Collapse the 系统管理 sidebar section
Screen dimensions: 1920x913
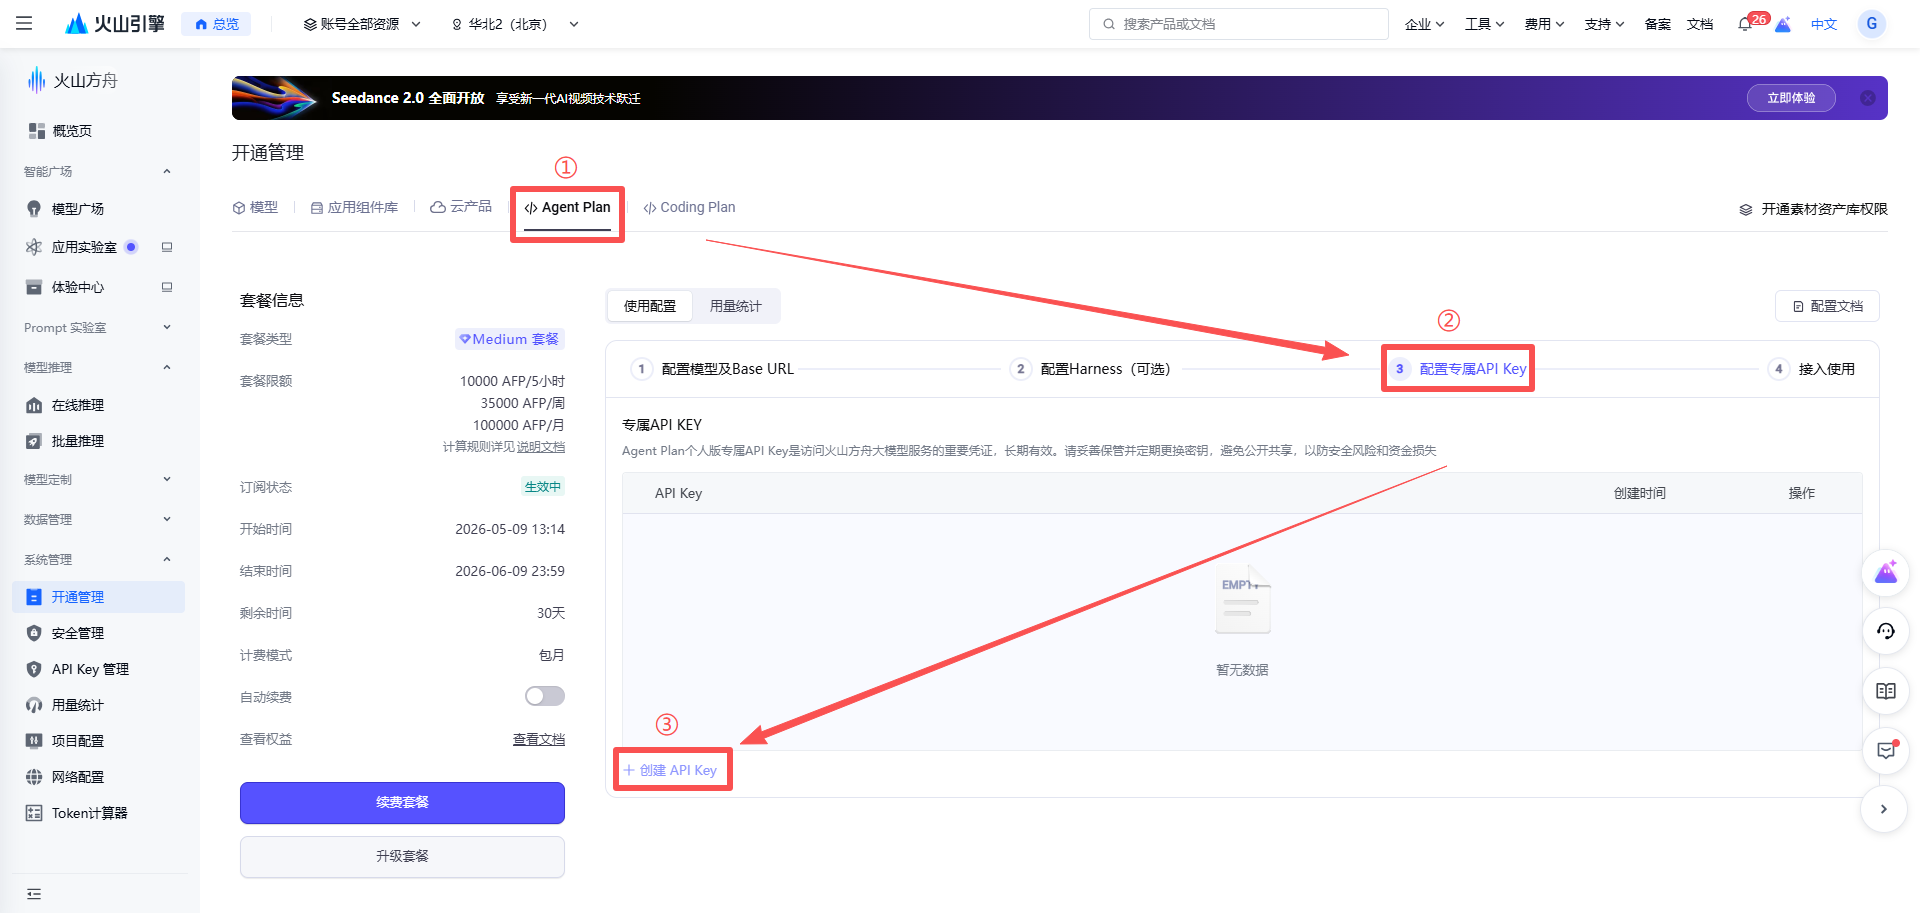pos(98,559)
